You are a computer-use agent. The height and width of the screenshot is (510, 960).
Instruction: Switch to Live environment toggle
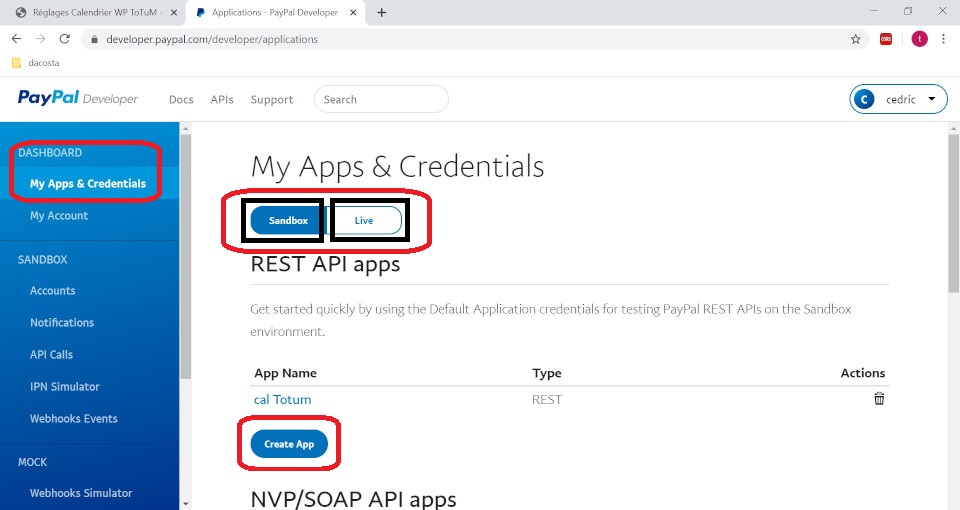tap(364, 220)
